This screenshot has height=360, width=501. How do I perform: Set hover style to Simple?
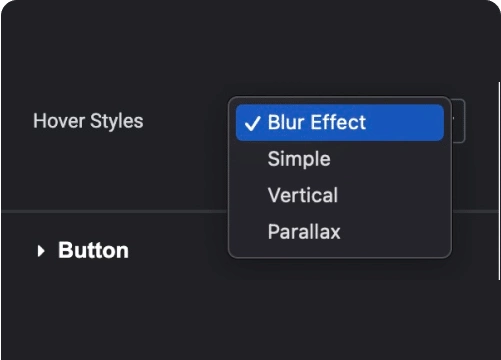pyautogui.click(x=340, y=159)
